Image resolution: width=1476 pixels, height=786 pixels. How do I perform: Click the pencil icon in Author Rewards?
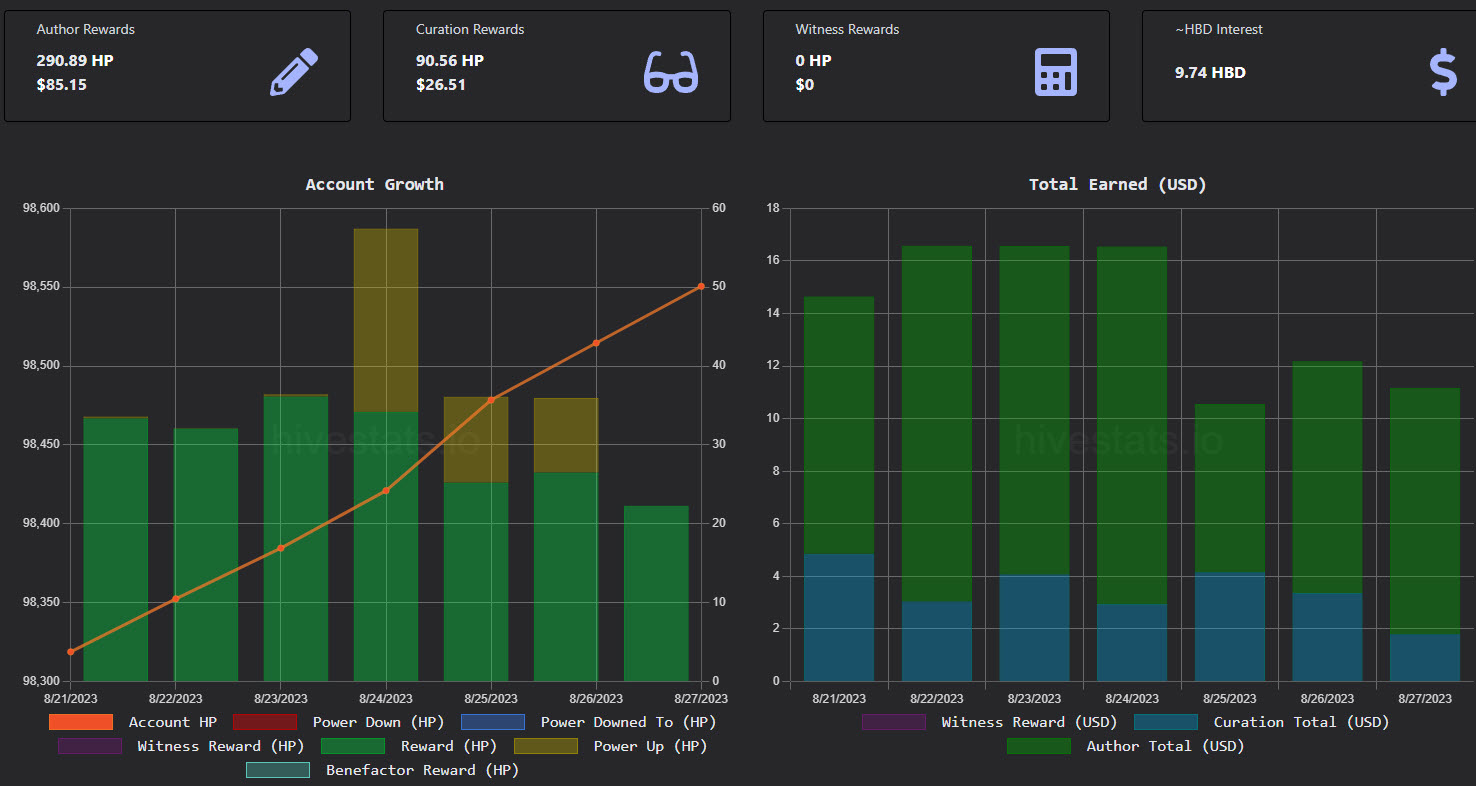tap(294, 72)
